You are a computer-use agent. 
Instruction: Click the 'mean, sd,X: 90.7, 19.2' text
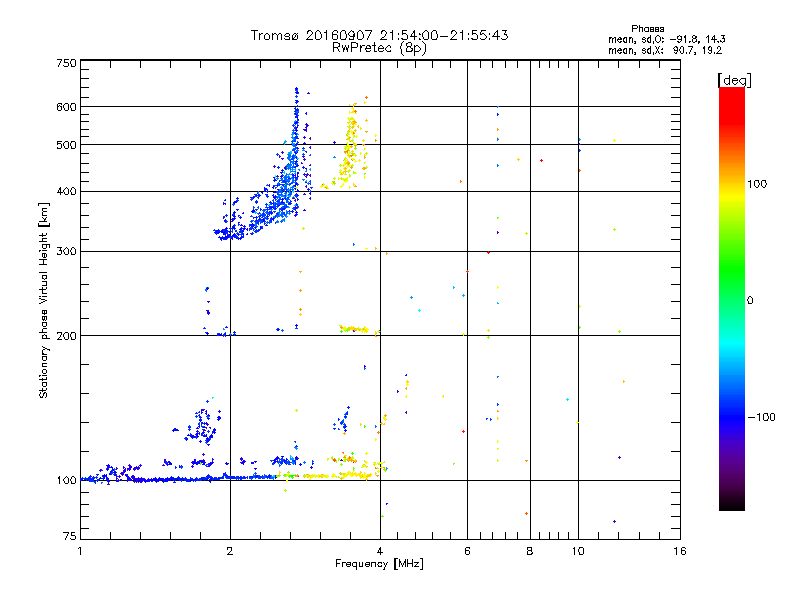pos(665,51)
